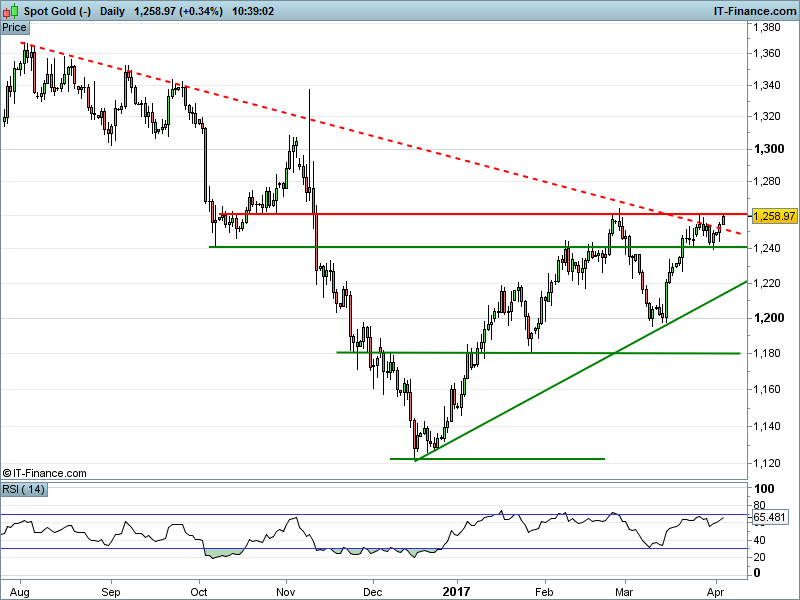
Task: Click the 1,220 price axis label
Action: (x=767, y=283)
